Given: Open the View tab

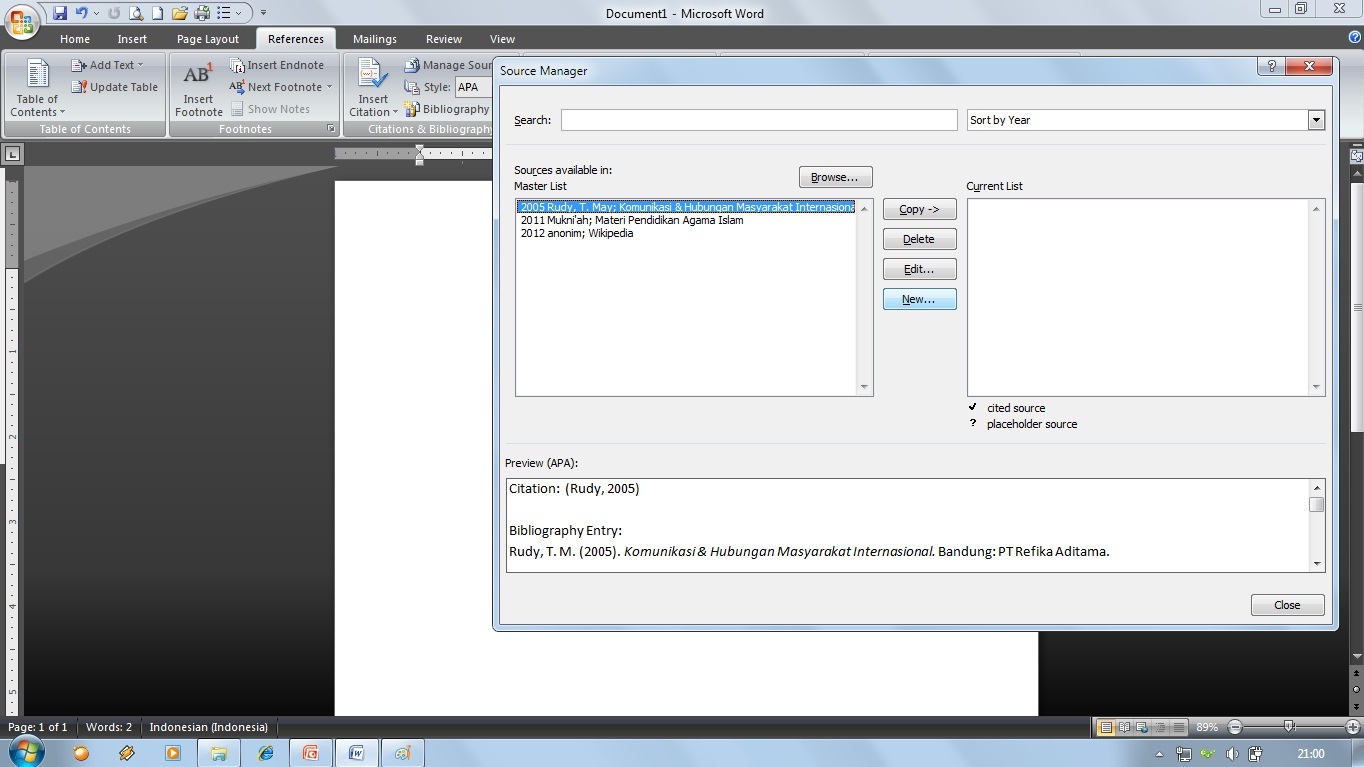Looking at the screenshot, I should (502, 39).
